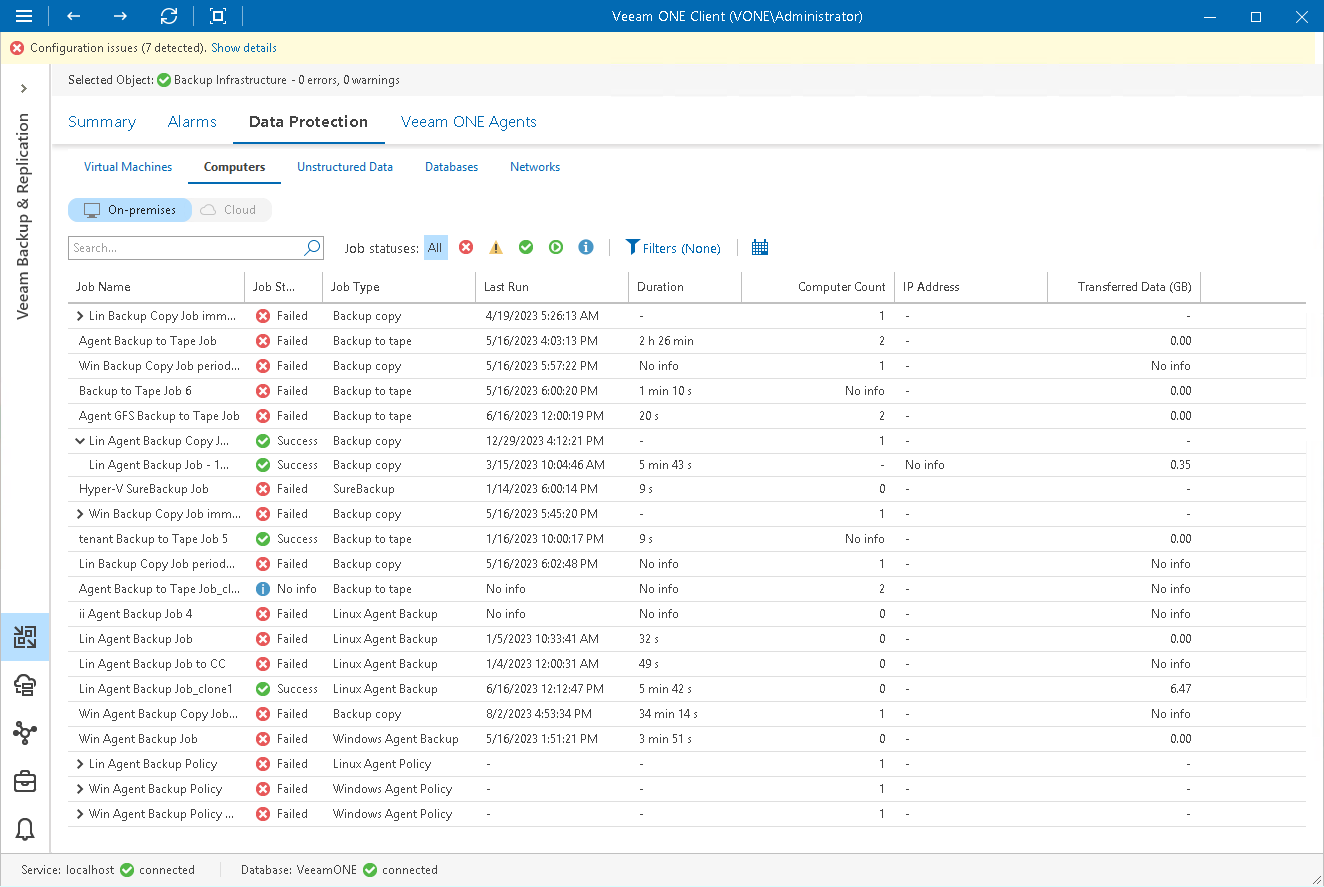Click the 6.47 transferred data value
Viewport: 1324px width, 887px height.
(x=1179, y=689)
